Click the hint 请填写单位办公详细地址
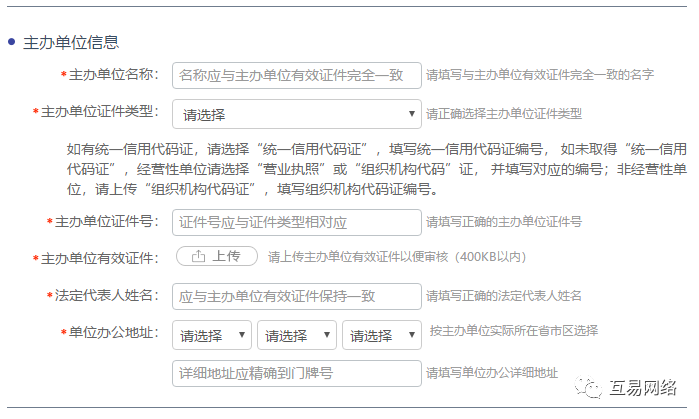699x419 pixels. (x=492, y=373)
